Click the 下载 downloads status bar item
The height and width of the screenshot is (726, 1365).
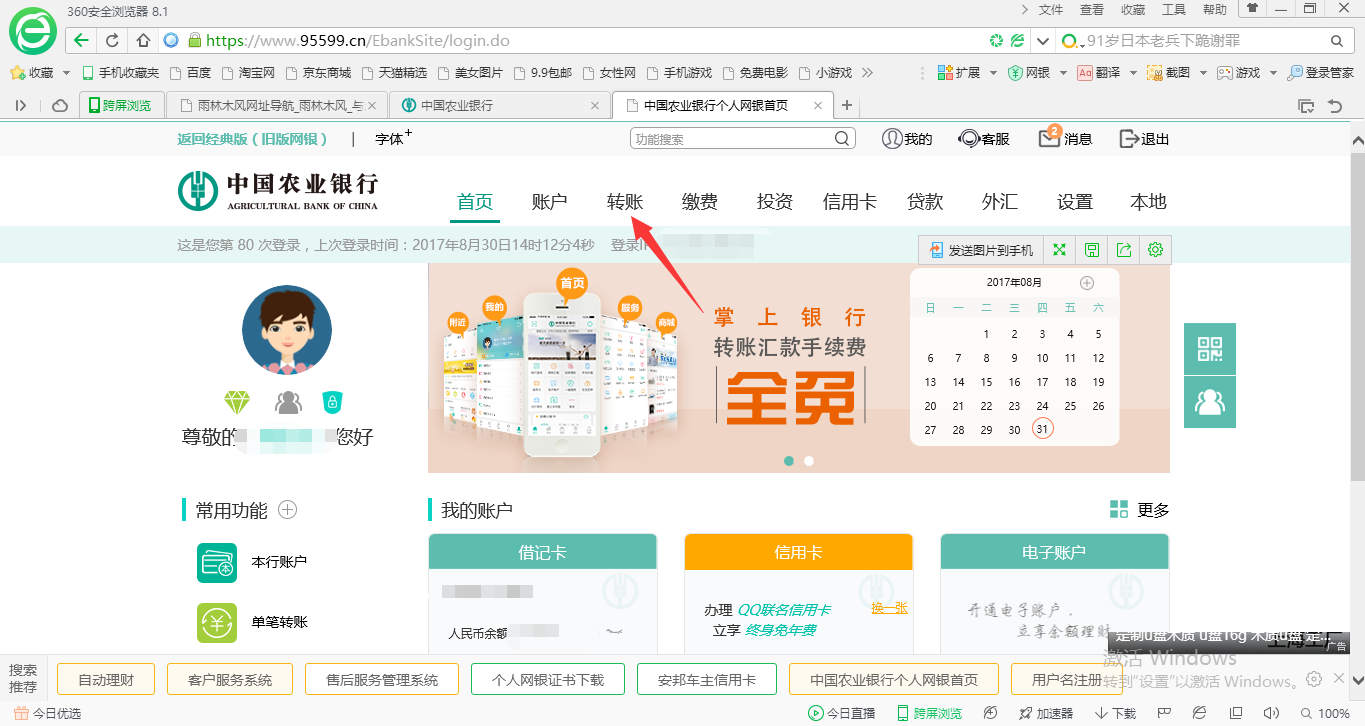1115,714
